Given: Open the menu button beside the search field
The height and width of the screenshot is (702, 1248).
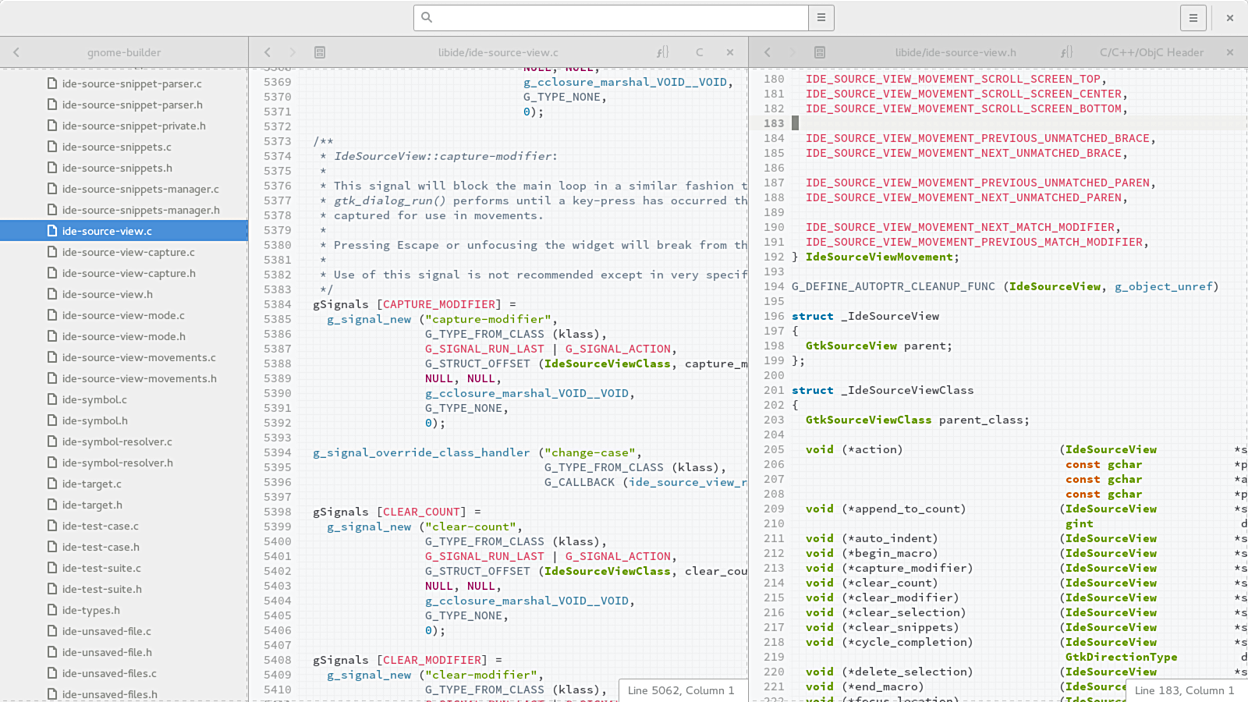Looking at the screenshot, I should click(x=821, y=17).
